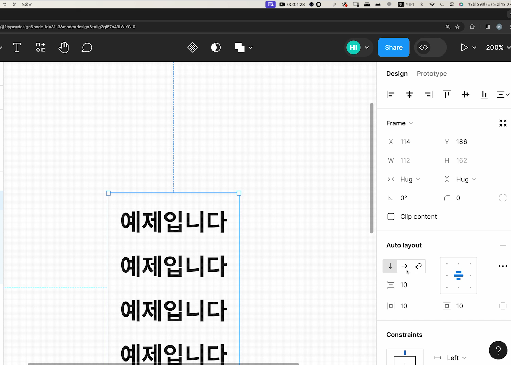The image size is (511, 365).
Task: Click the Use as mask icon
Action: [x=216, y=48]
